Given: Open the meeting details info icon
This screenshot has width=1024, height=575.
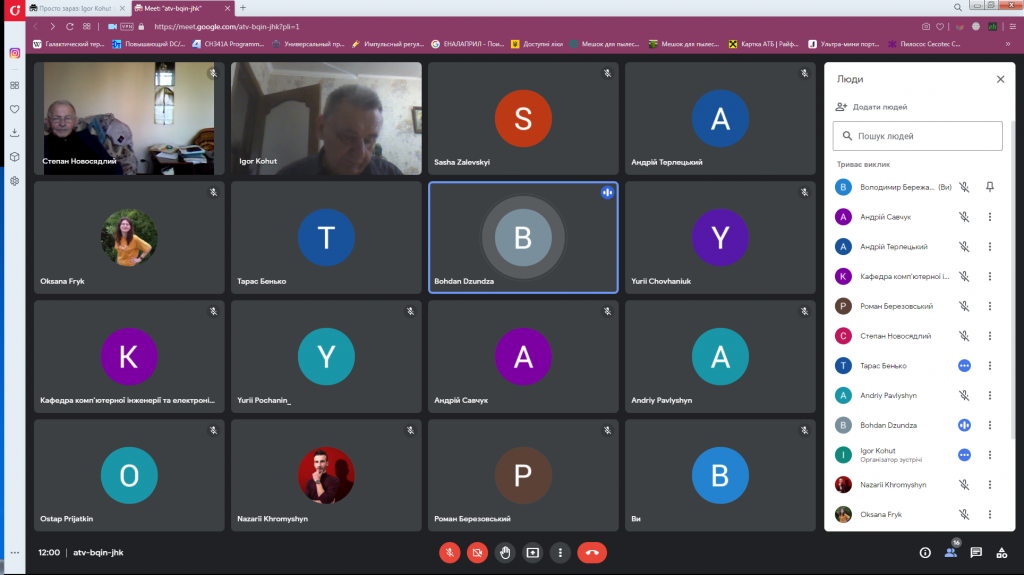Looking at the screenshot, I should [924, 552].
